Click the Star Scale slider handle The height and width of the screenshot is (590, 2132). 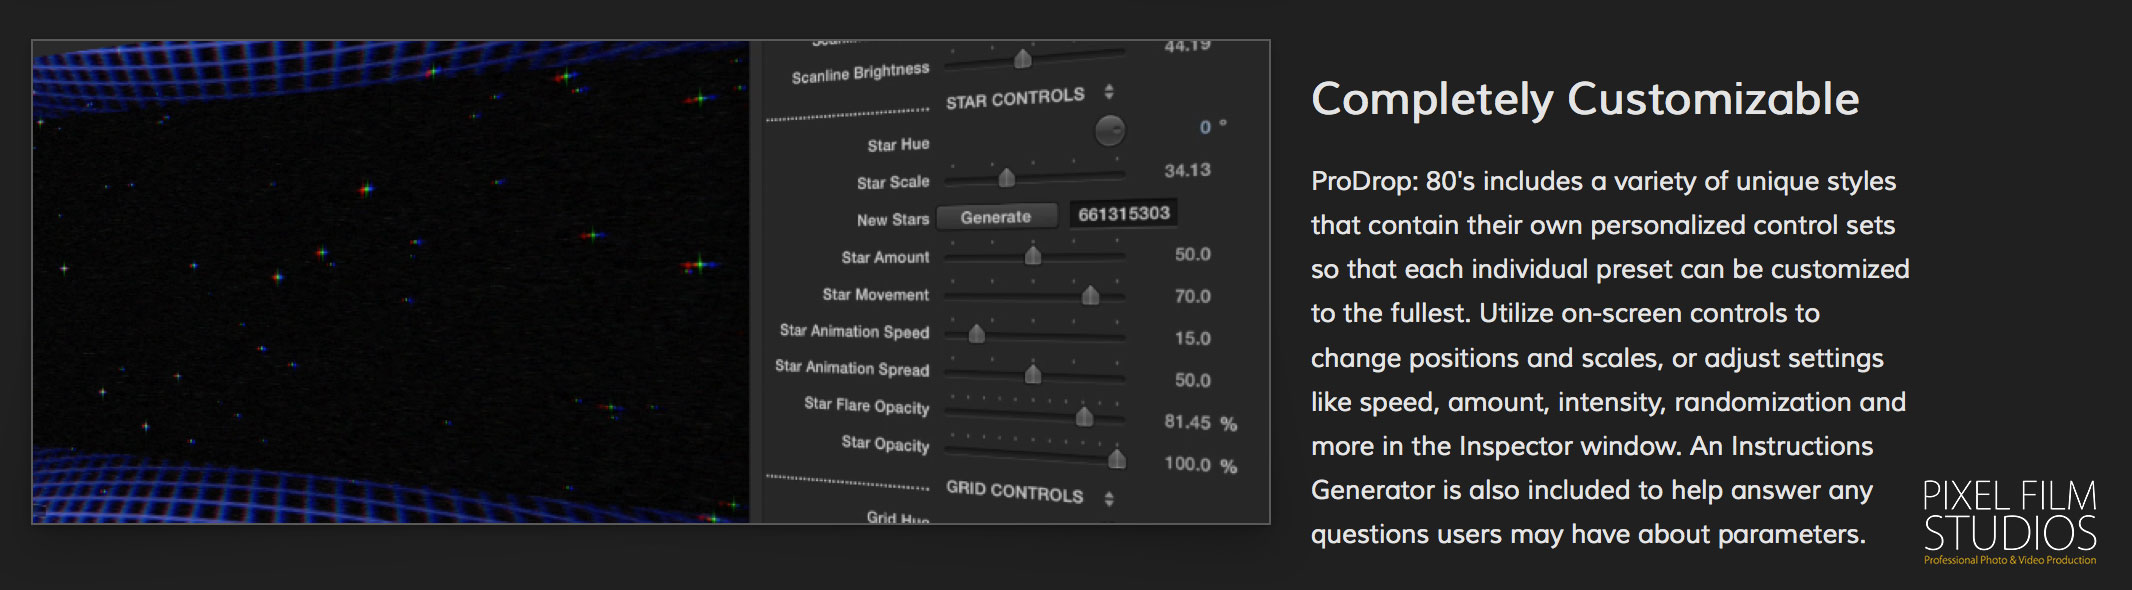pyautogui.click(x=1007, y=178)
